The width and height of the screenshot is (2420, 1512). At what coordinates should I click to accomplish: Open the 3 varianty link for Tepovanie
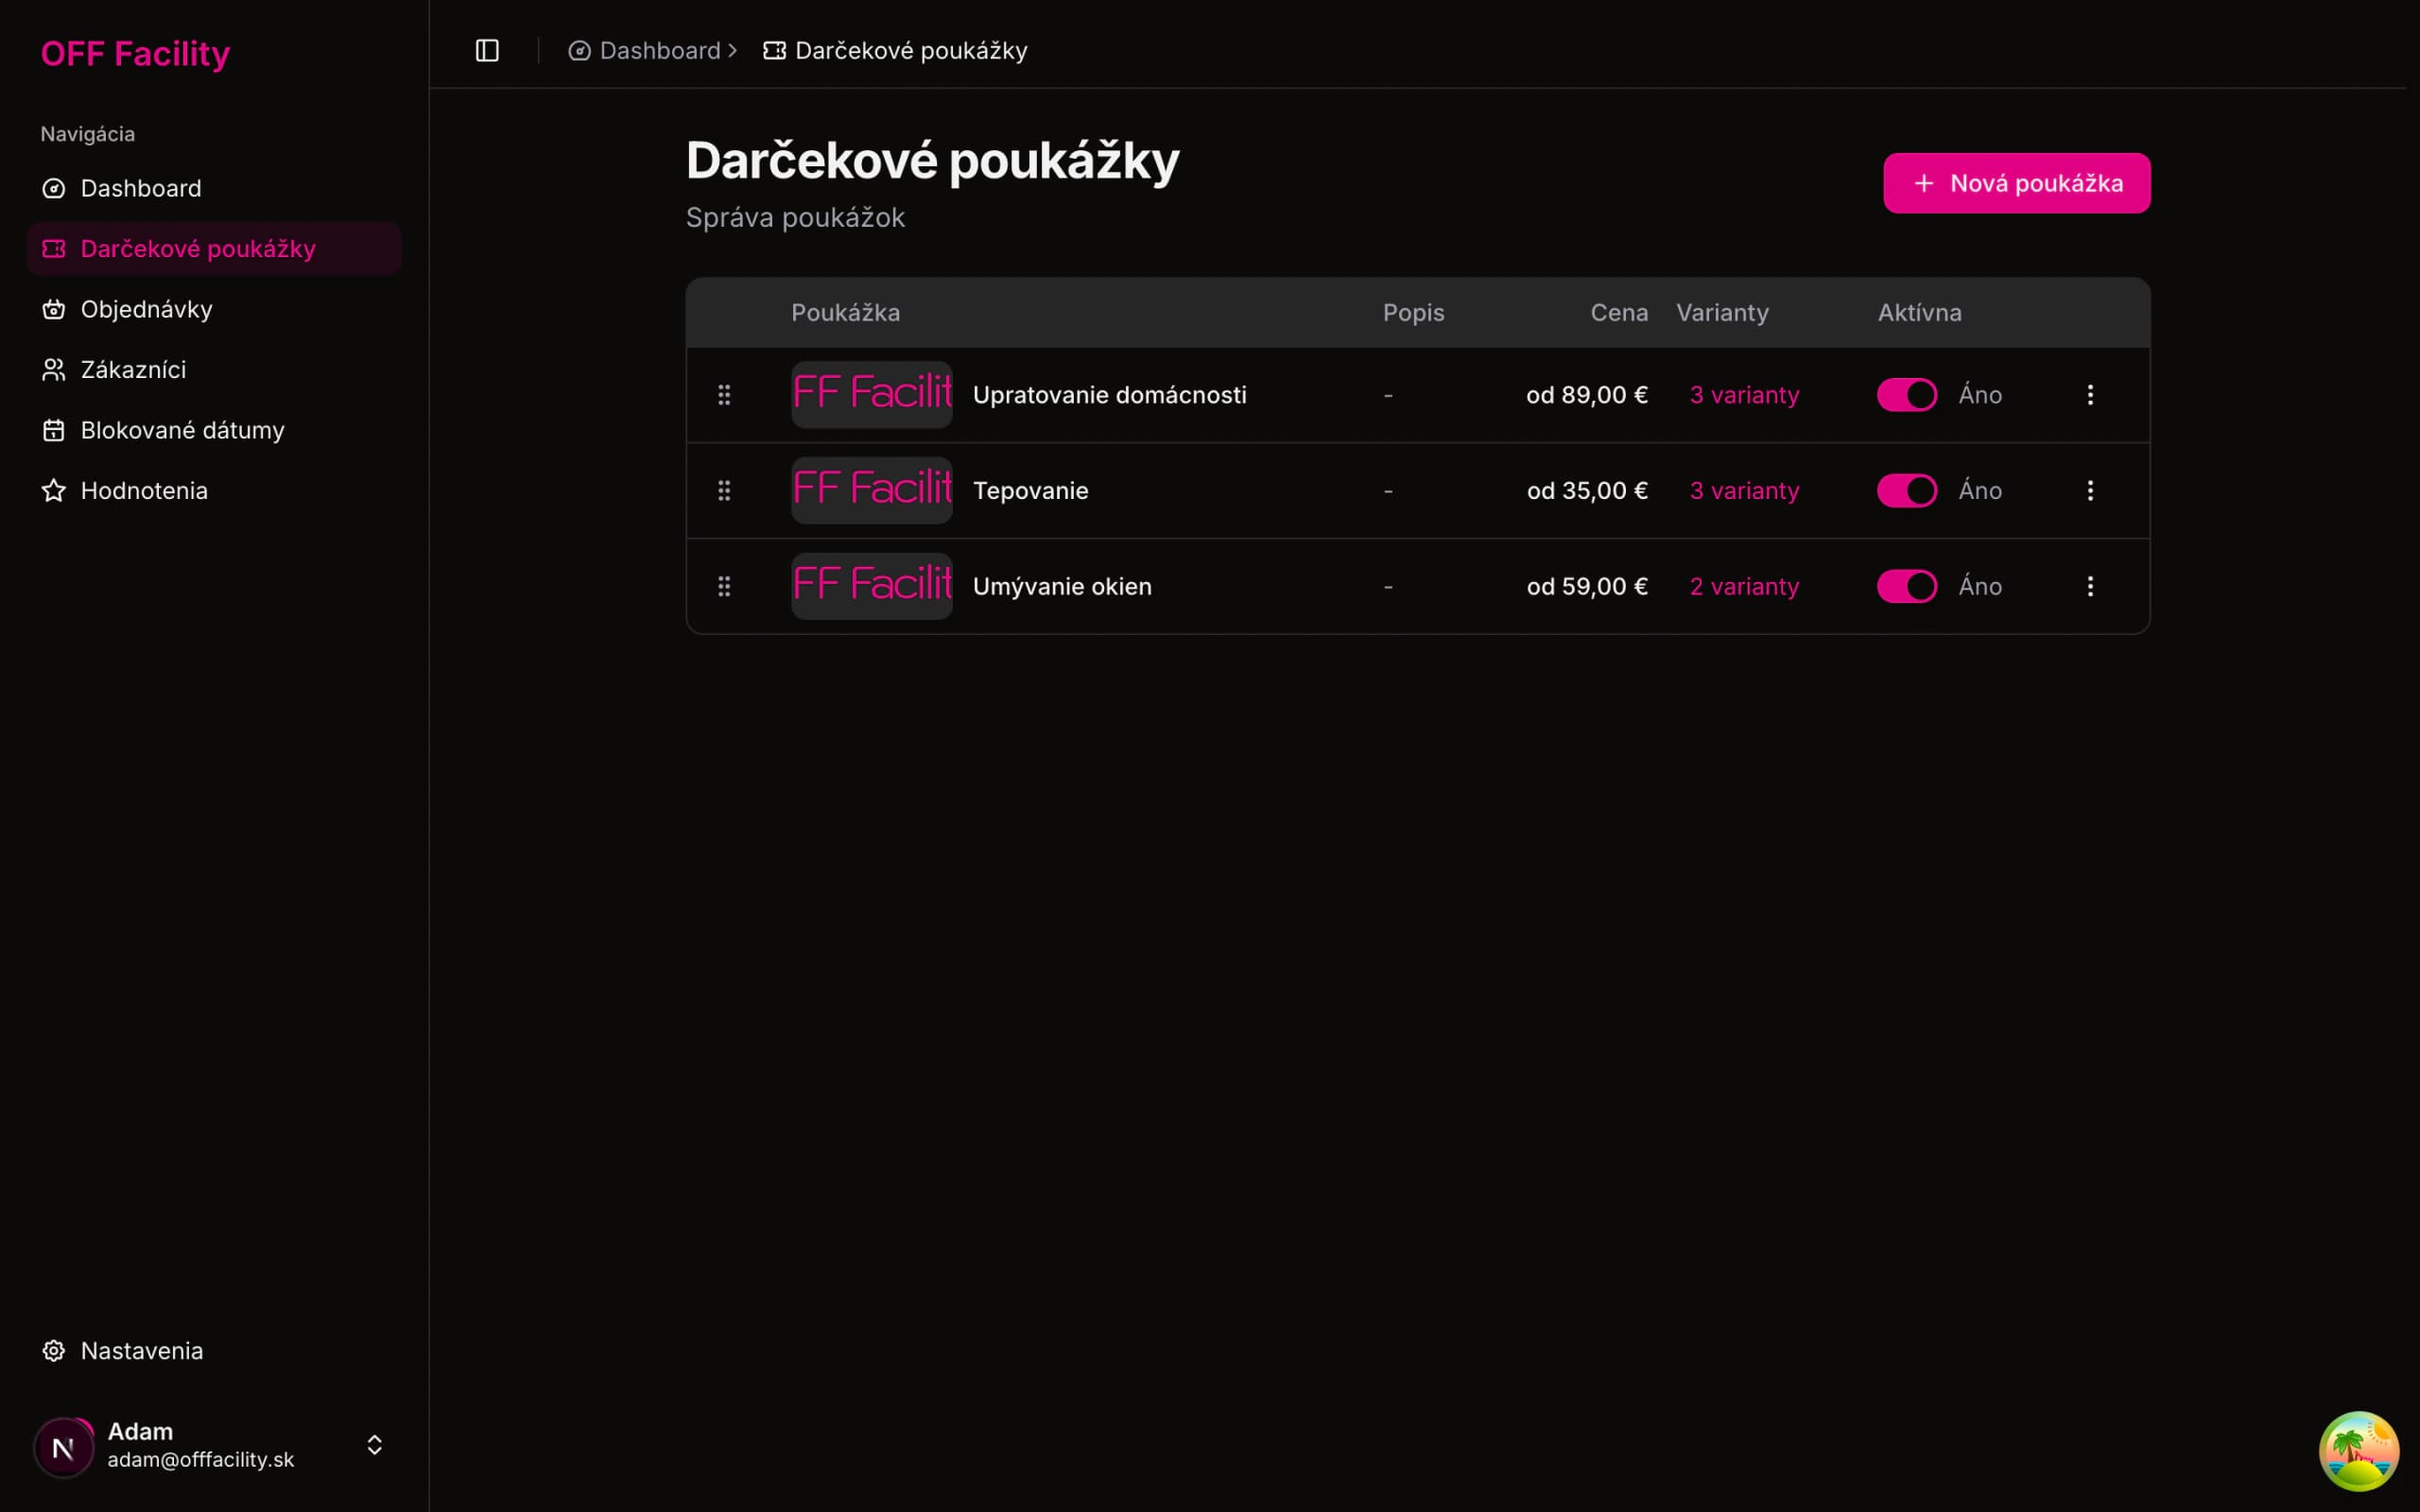tap(1744, 490)
